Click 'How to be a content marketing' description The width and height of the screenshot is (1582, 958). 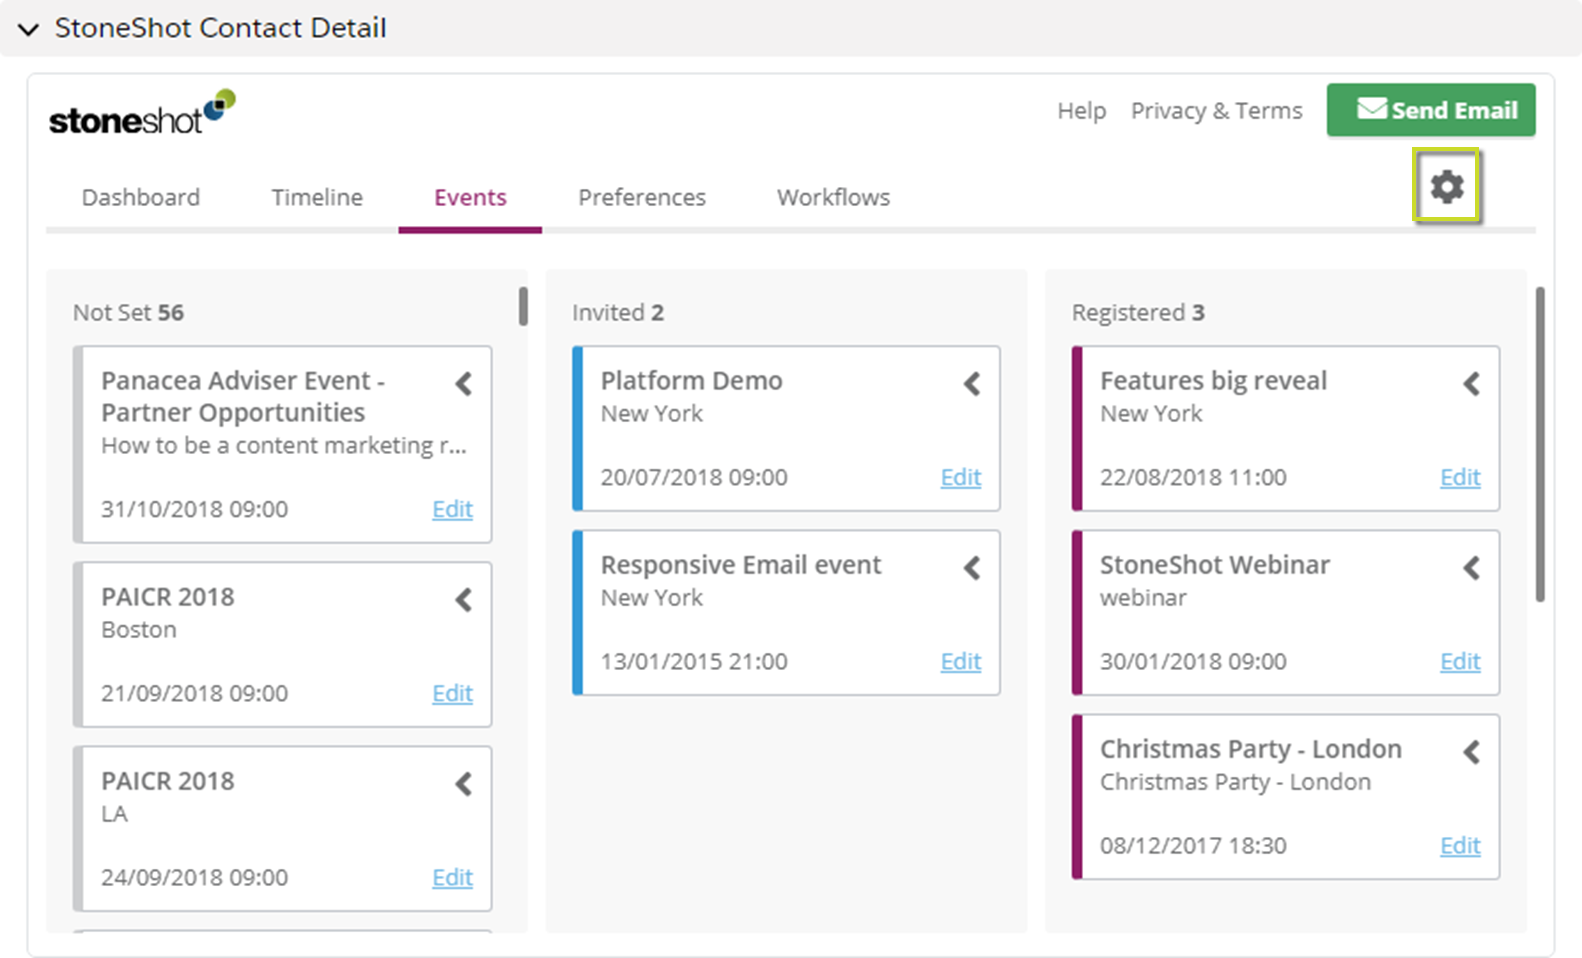pyautogui.click(x=284, y=445)
